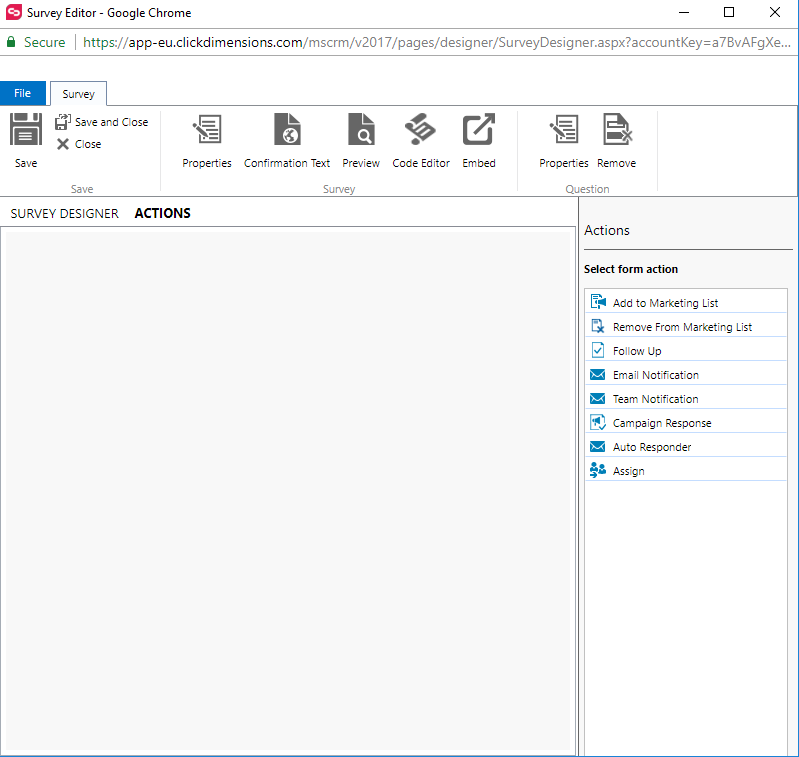This screenshot has height=757, width=799.
Task: Click the Follow Up checkmark icon
Action: click(x=598, y=350)
